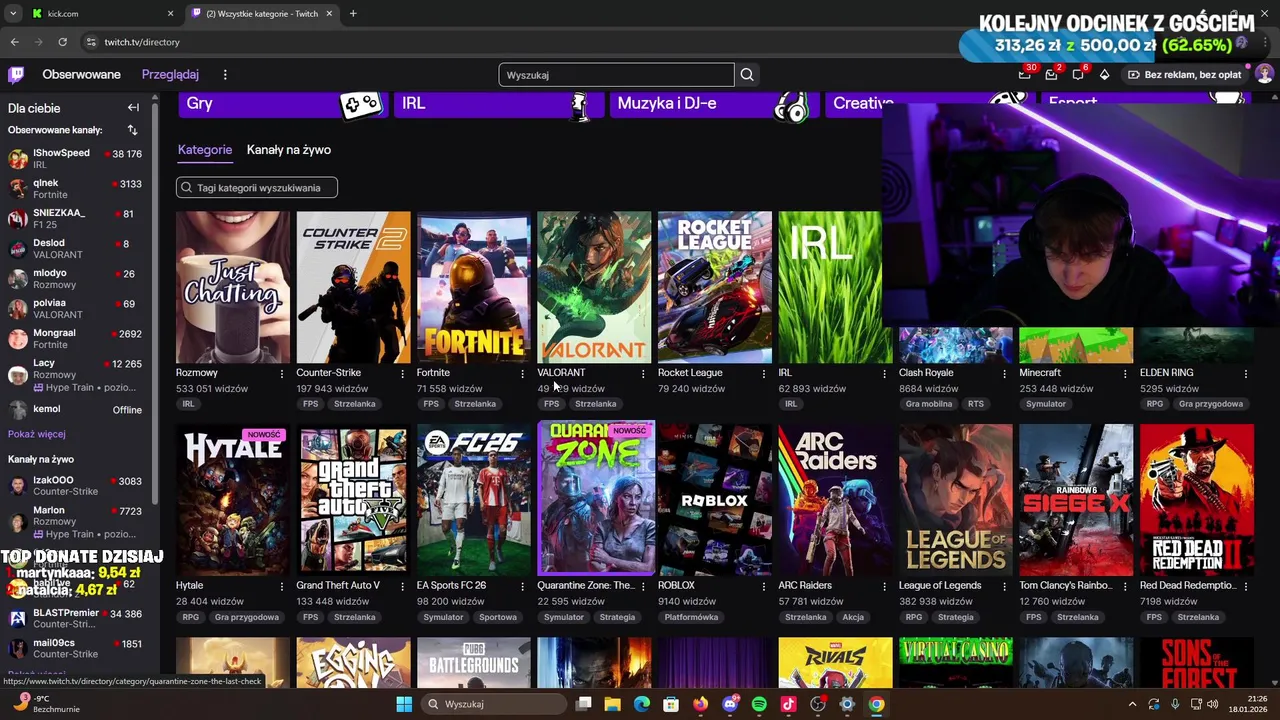Click the Gra mobilna tag under Clash Royale
The width and height of the screenshot is (1280, 720).
[x=929, y=404]
